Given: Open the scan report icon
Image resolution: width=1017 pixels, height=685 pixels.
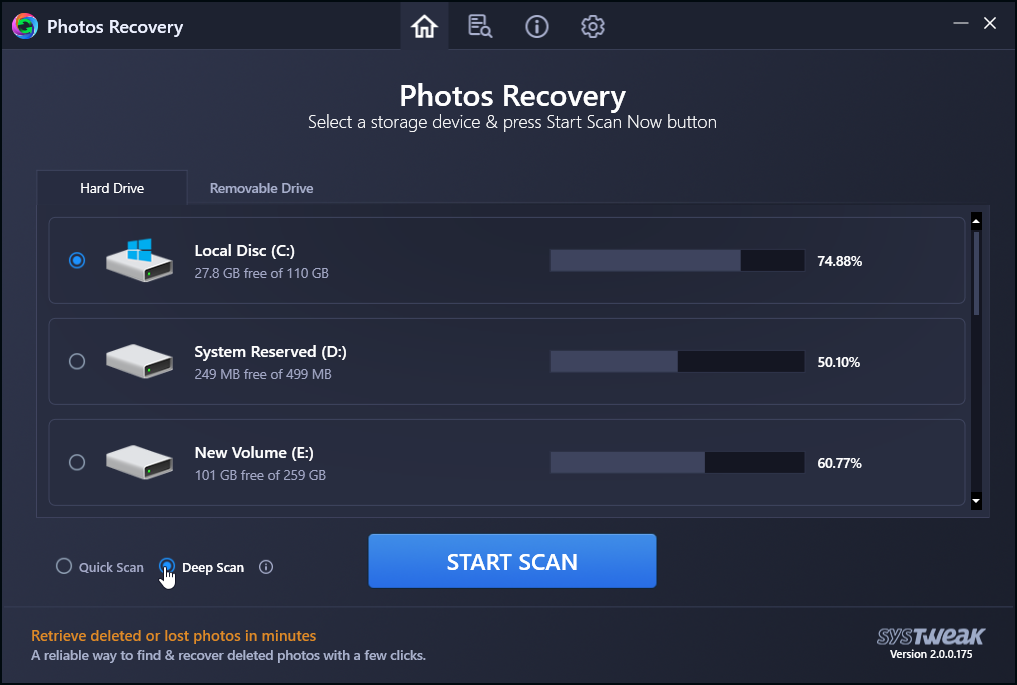Looking at the screenshot, I should pos(480,26).
